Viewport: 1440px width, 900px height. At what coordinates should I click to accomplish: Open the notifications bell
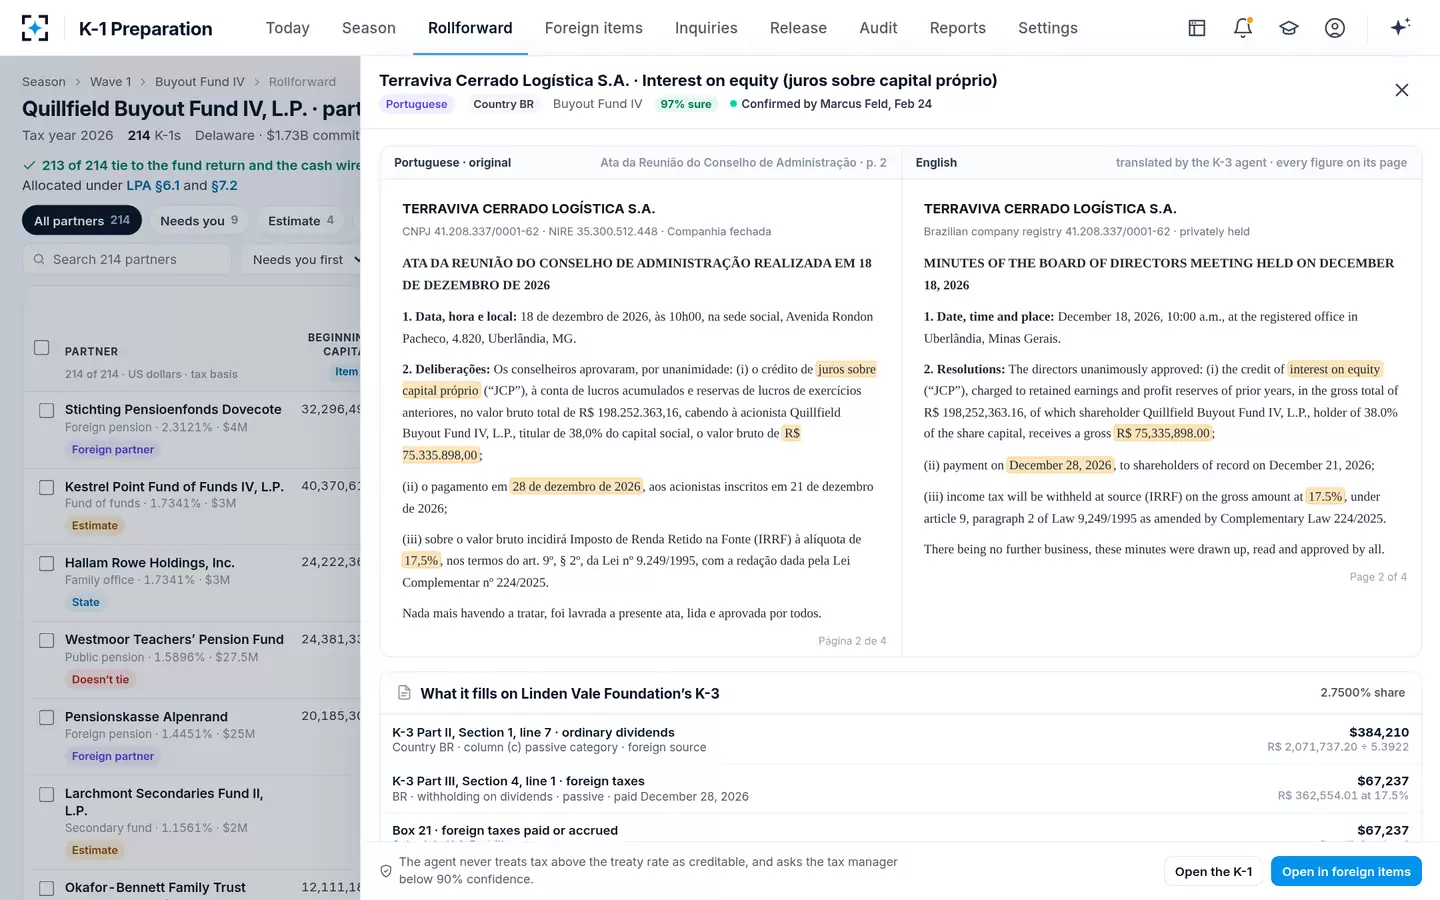point(1243,28)
